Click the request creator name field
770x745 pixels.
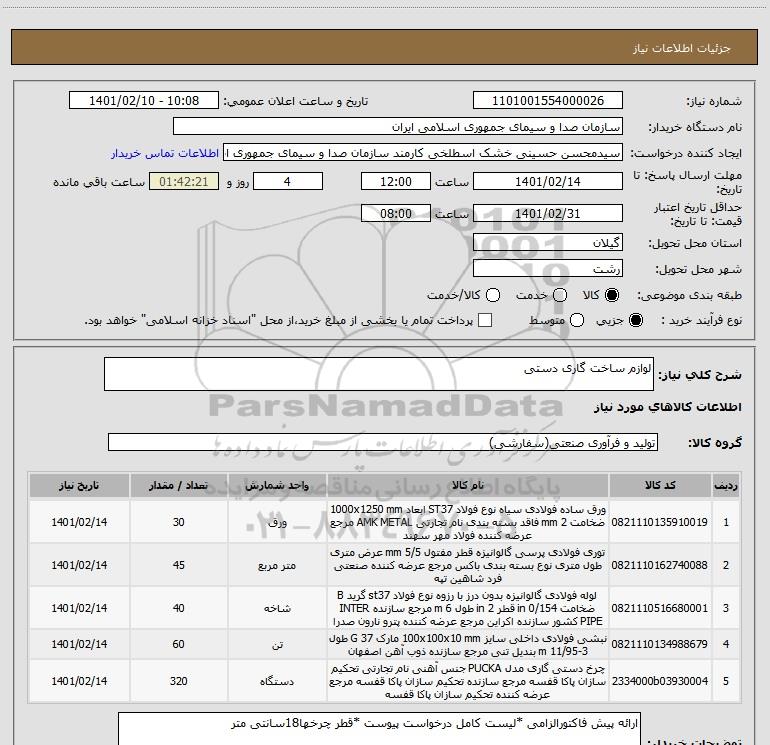click(x=423, y=153)
